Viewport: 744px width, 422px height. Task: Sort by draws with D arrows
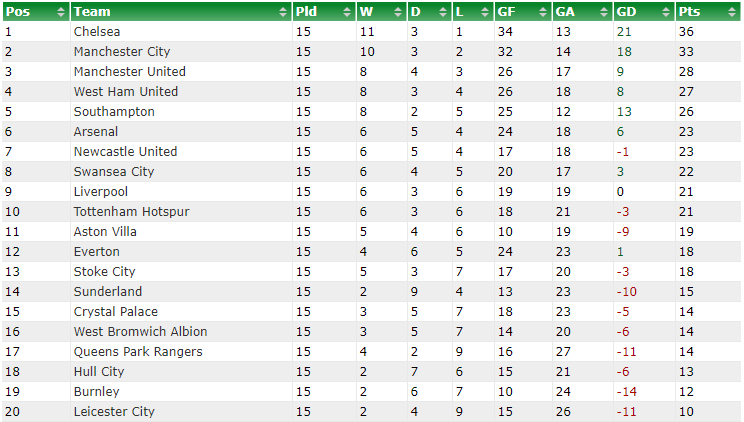point(443,12)
